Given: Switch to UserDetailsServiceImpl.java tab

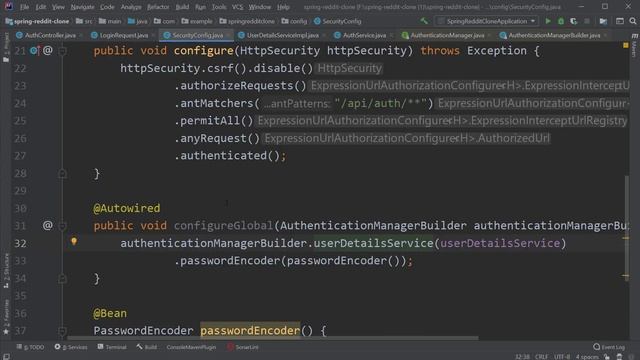Looking at the screenshot, I should pyautogui.click(x=282, y=36).
